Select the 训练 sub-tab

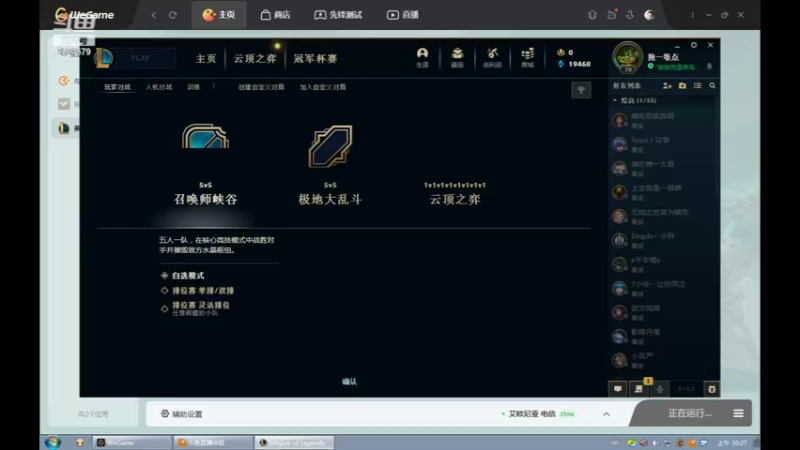click(193, 87)
